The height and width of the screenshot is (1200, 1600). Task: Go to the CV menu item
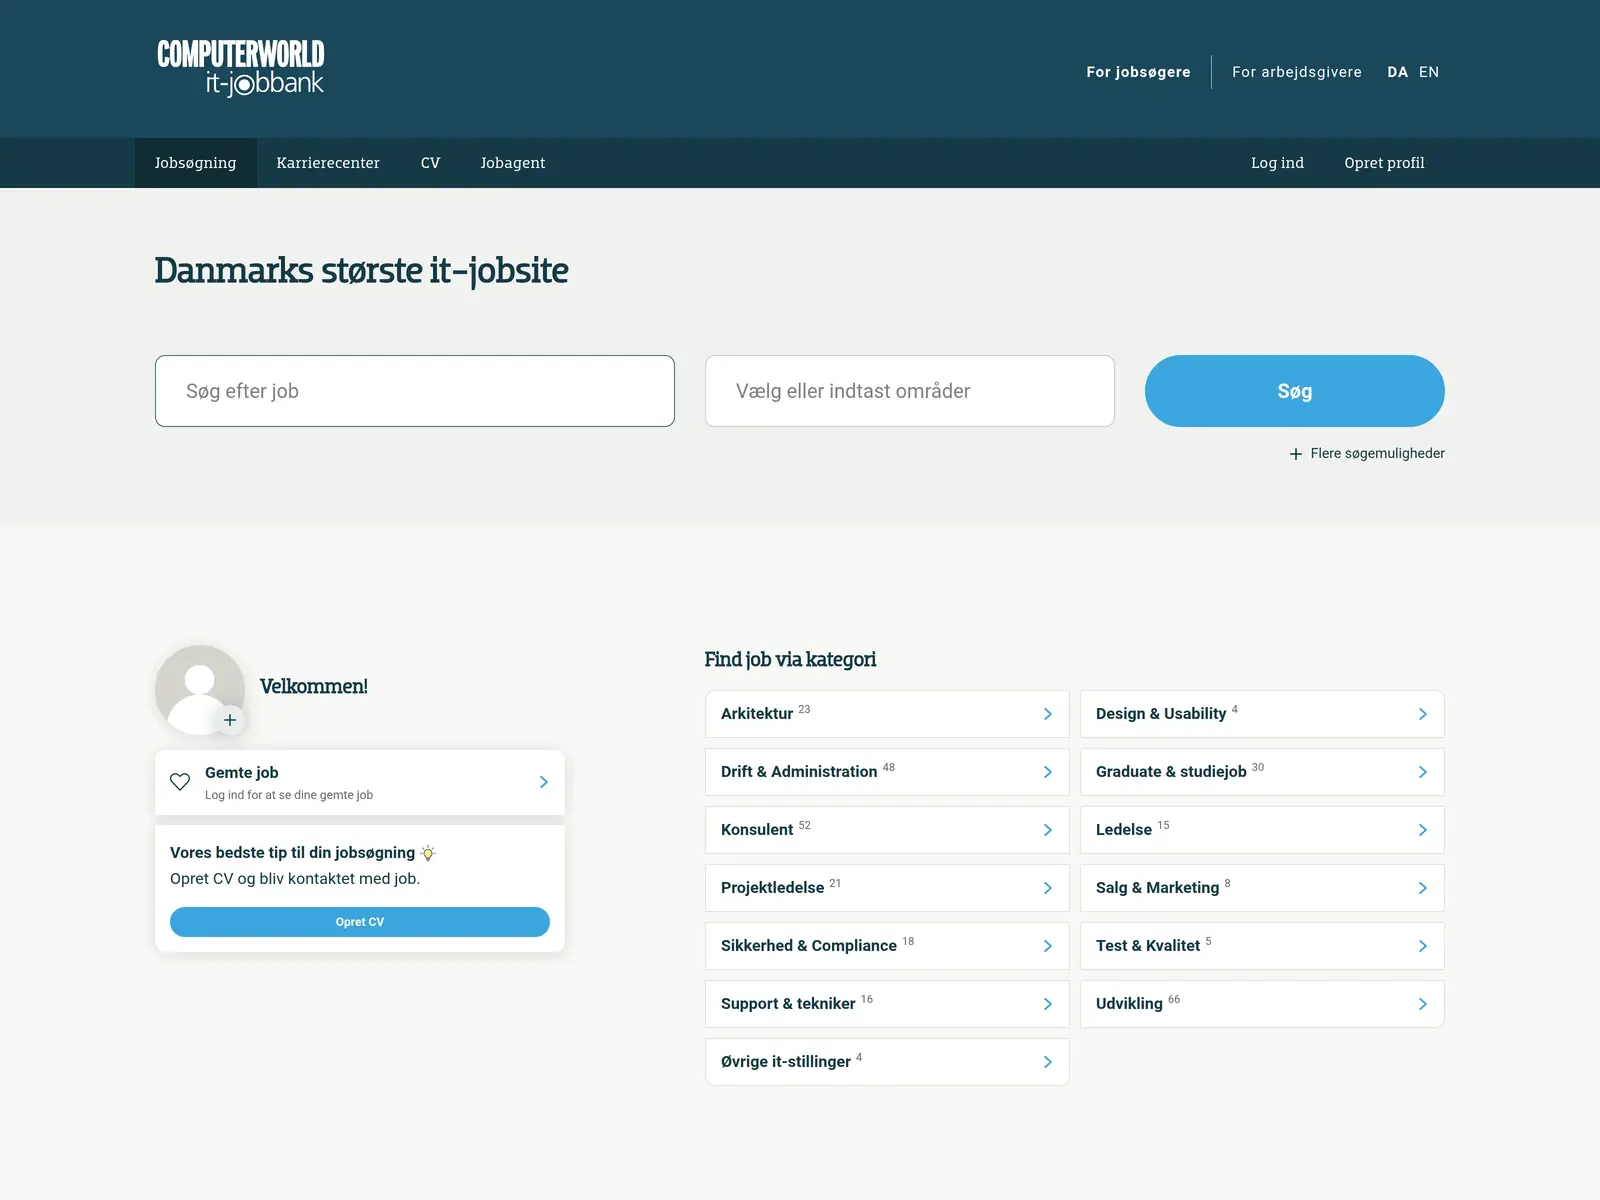pyautogui.click(x=430, y=163)
